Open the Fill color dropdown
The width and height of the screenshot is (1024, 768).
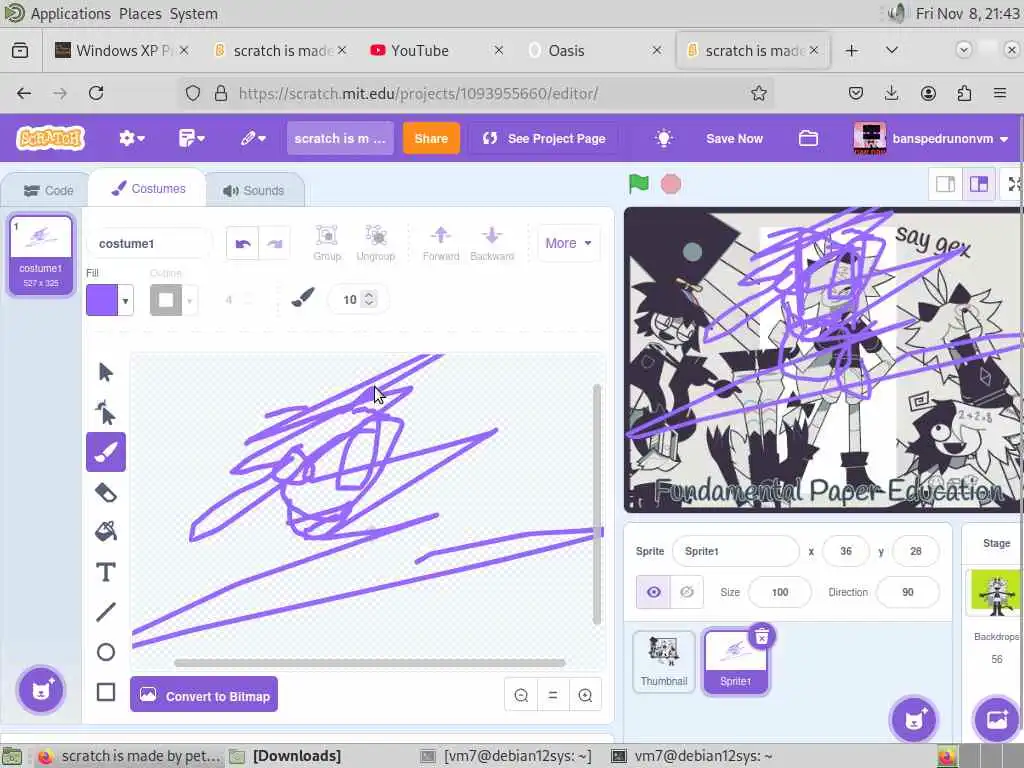[x=125, y=300]
